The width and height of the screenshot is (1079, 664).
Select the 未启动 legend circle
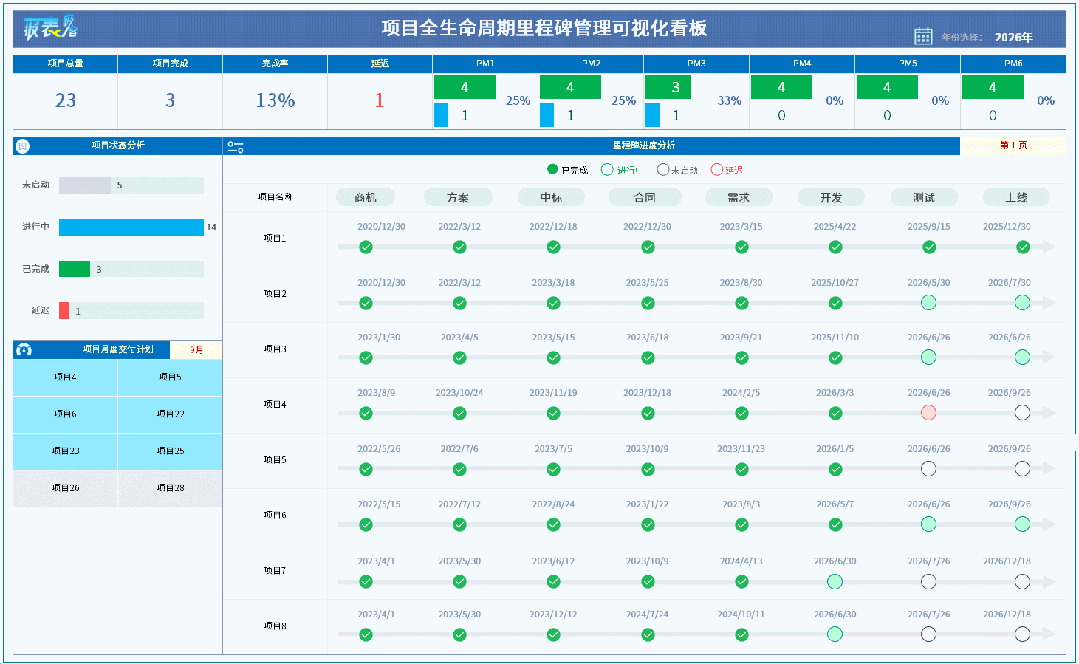(662, 169)
